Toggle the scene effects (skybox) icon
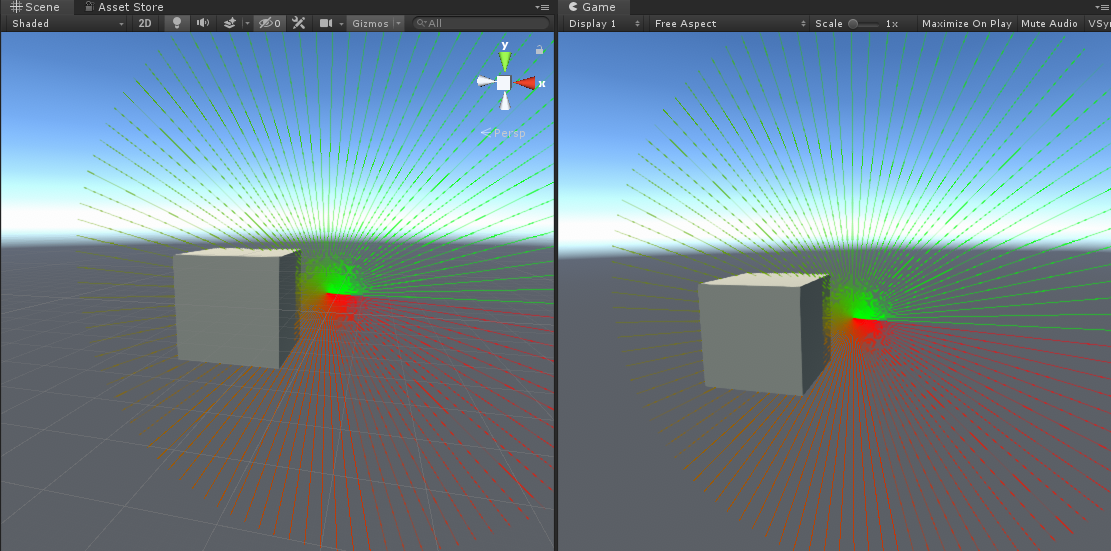The height and width of the screenshot is (551, 1111). pyautogui.click(x=230, y=23)
